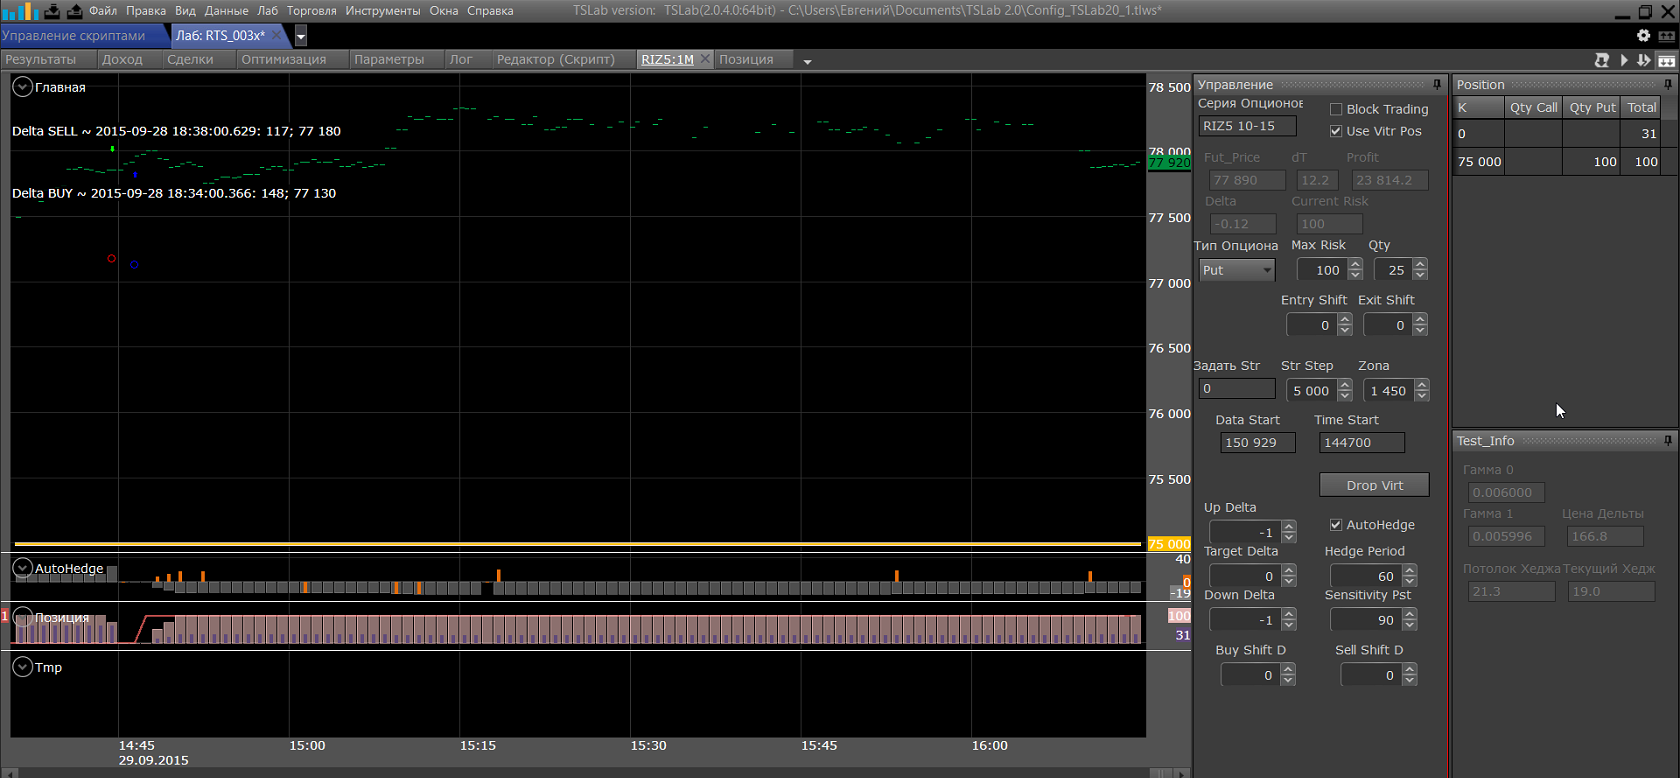Switch to the Оптимизация tab
The image size is (1680, 778).
[283, 59]
